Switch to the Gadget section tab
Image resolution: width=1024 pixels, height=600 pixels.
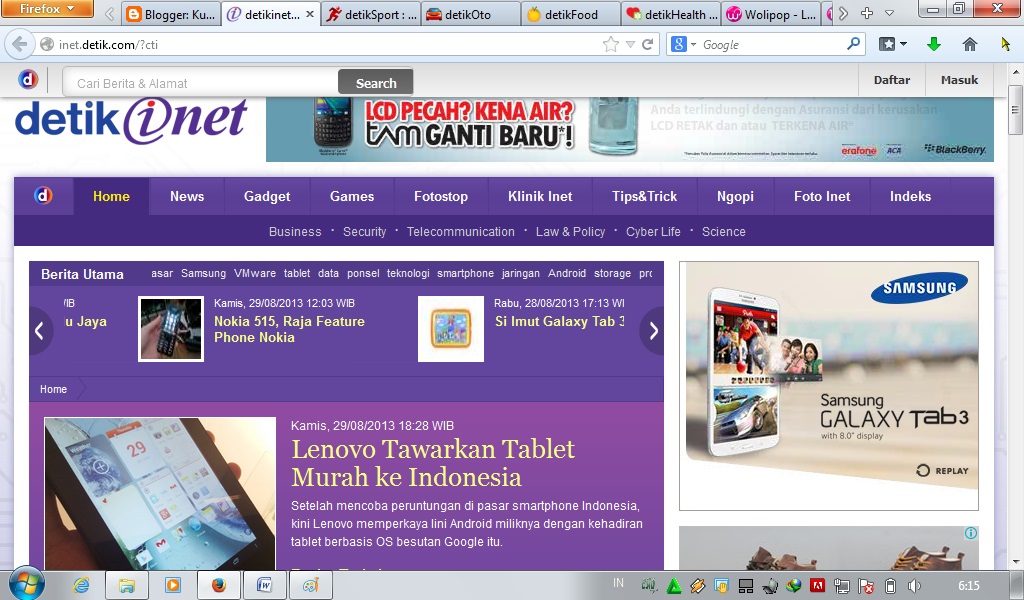(266, 196)
